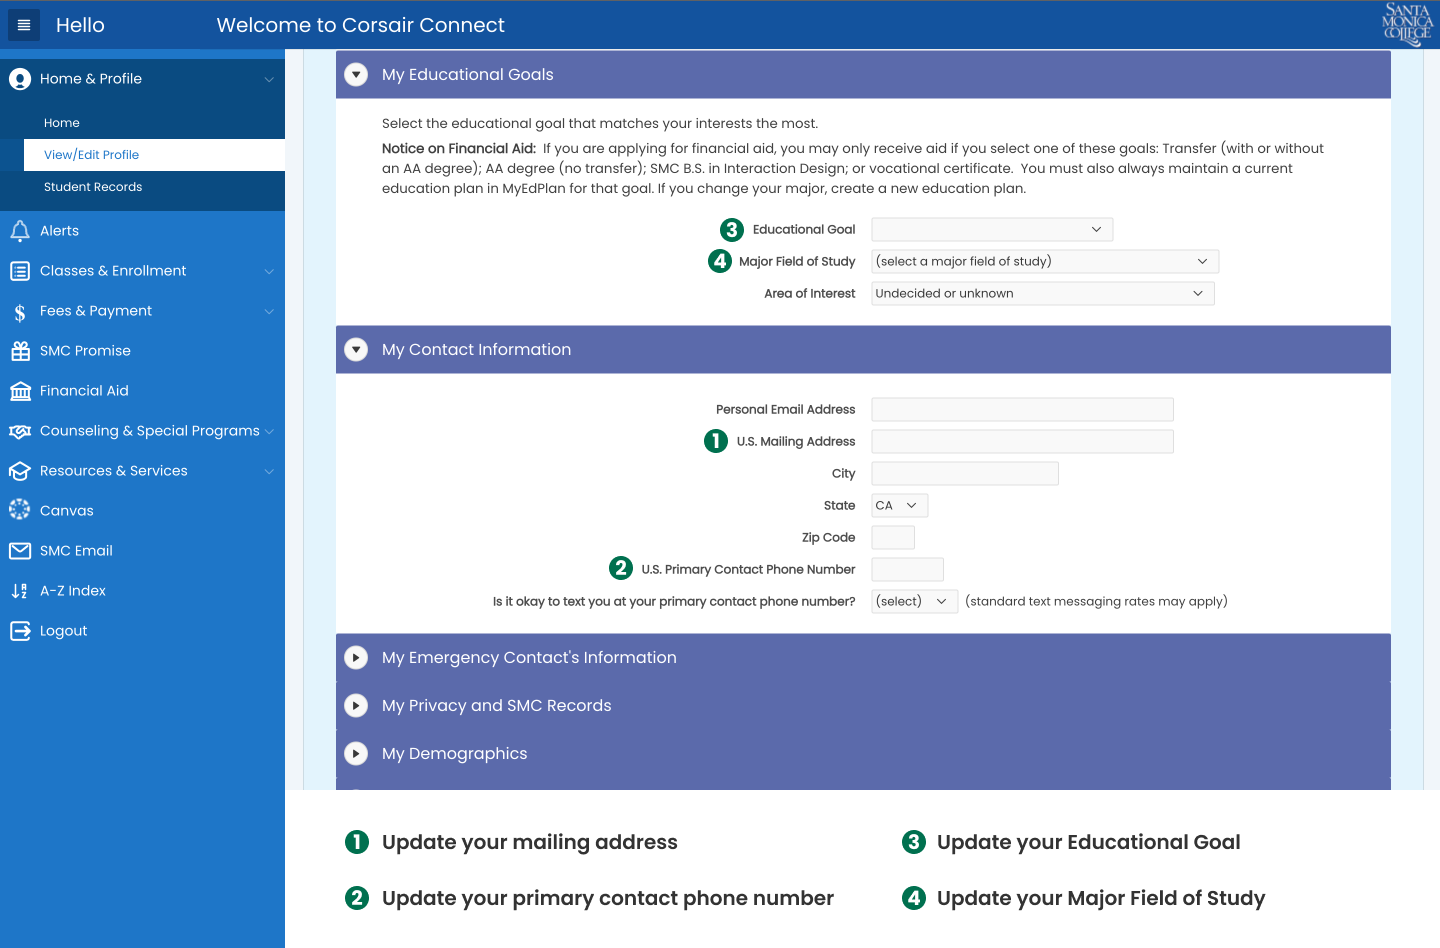Open the State dropdown showing CA
This screenshot has width=1440, height=948.
pos(899,506)
